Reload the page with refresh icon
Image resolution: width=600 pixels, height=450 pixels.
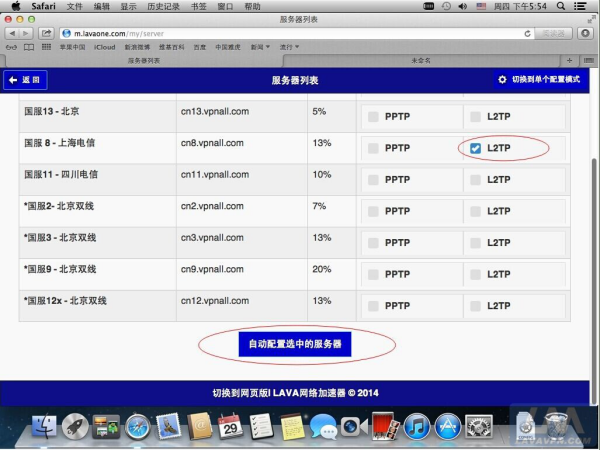point(527,34)
